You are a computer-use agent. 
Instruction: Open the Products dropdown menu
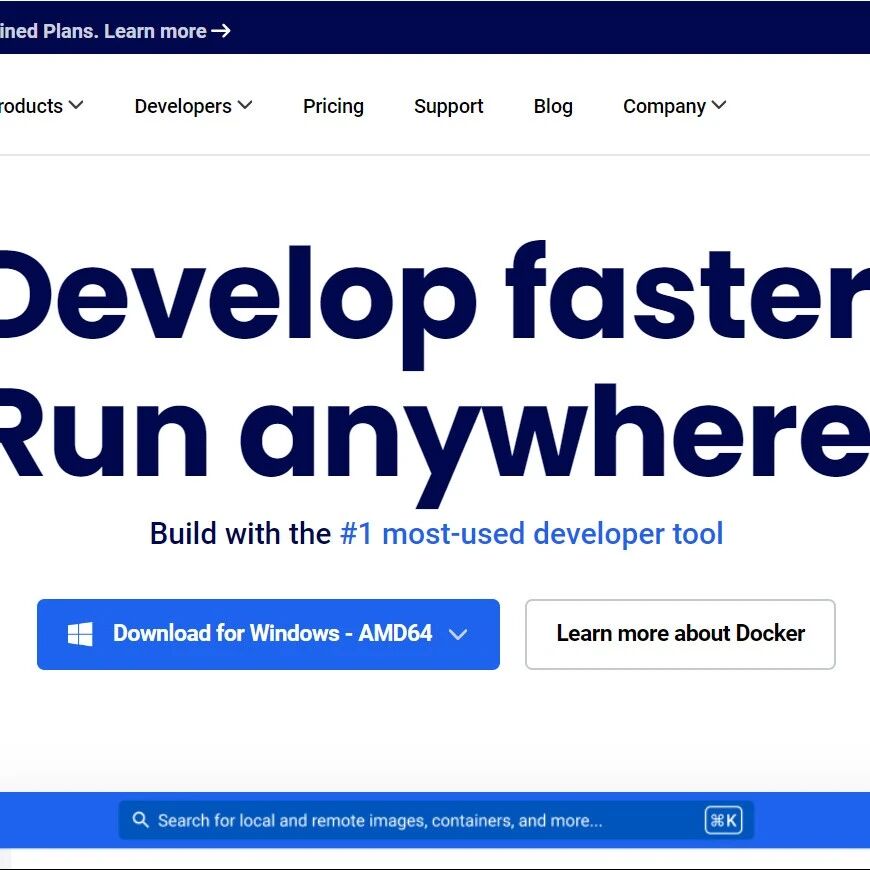tap(40, 105)
